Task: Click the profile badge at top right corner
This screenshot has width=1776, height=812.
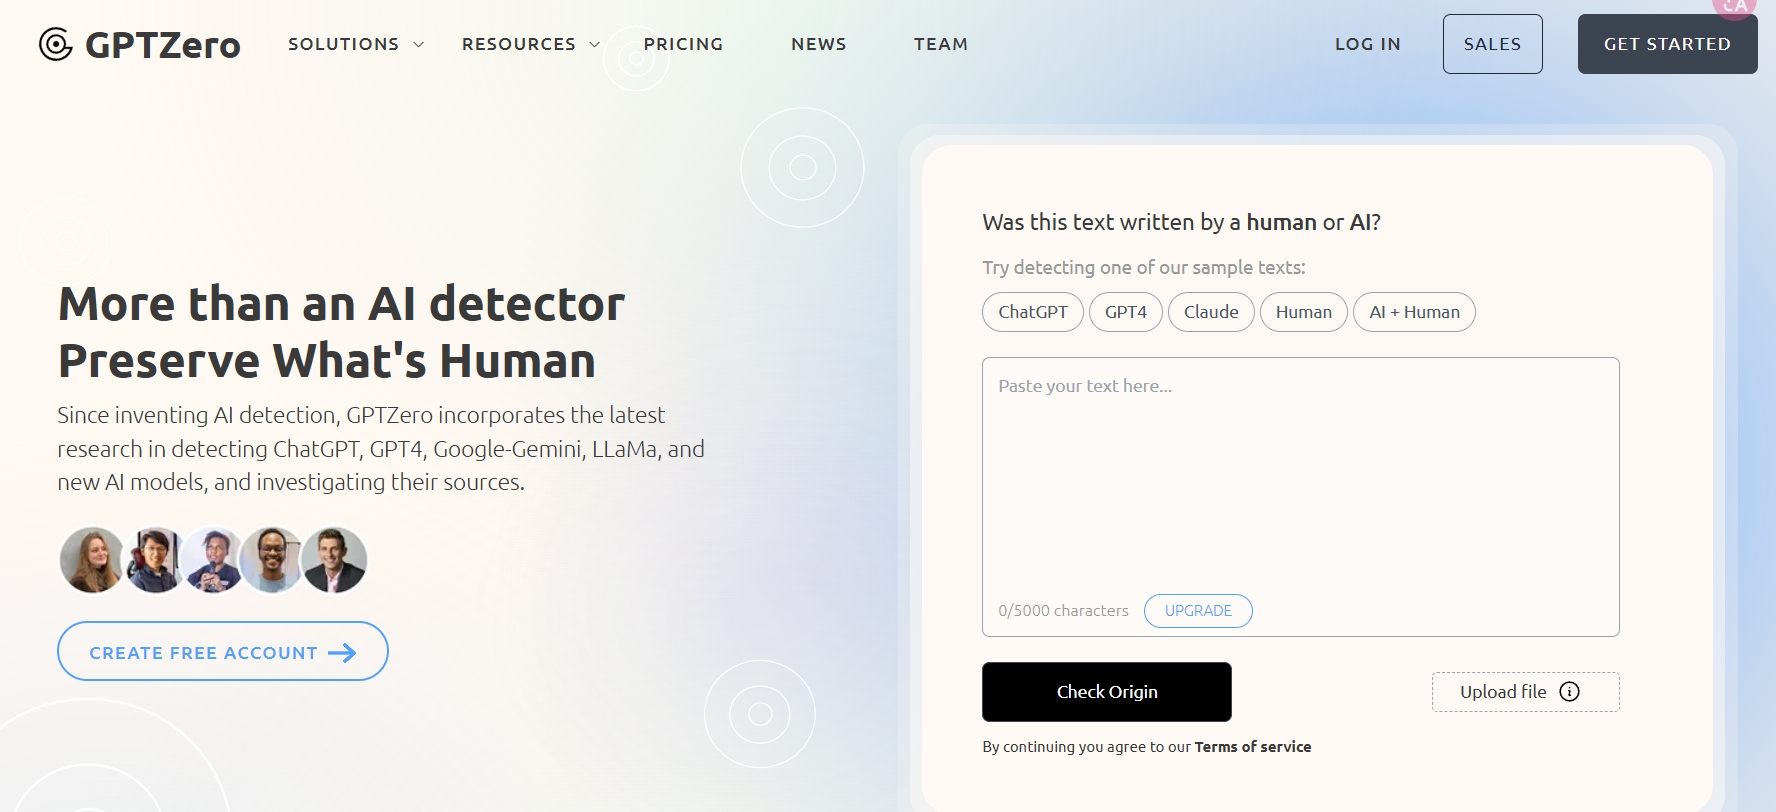Action: coord(1735,6)
